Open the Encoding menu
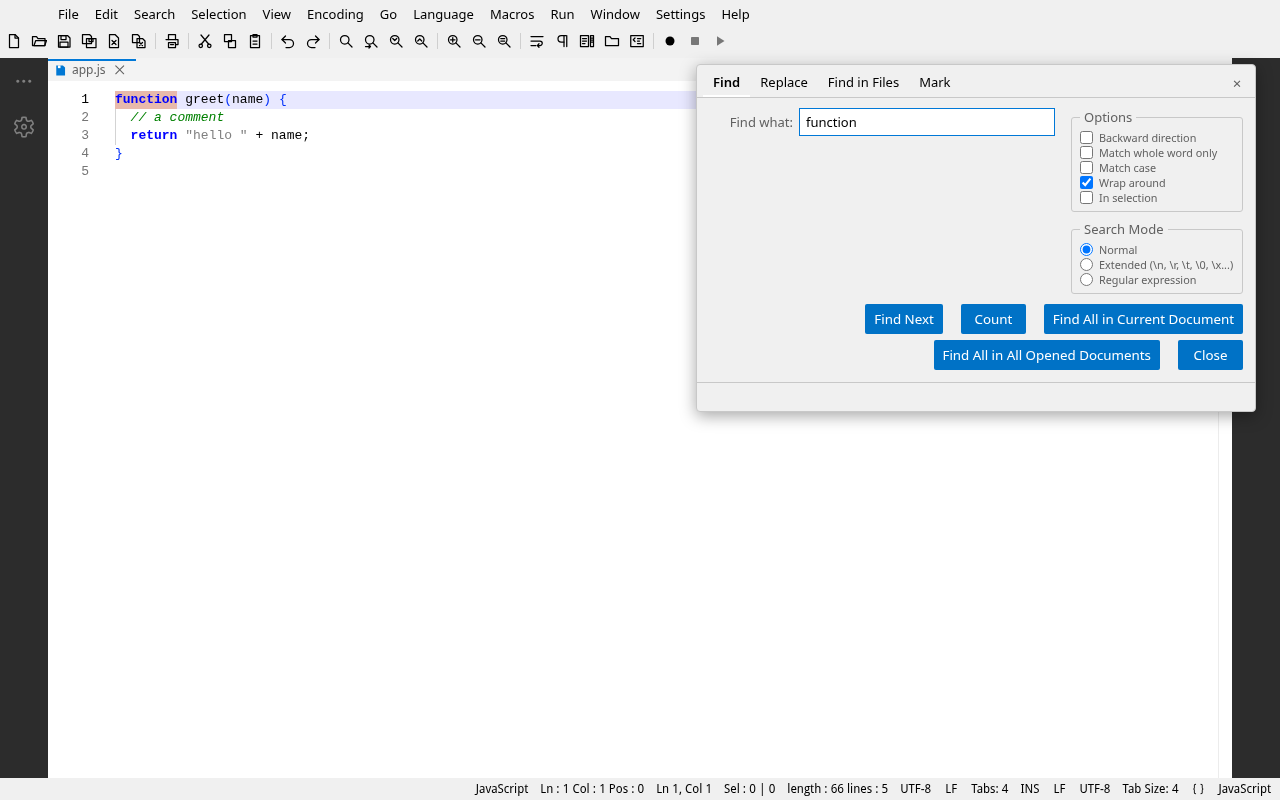Screen dimensions: 1280x800 pos(335,14)
